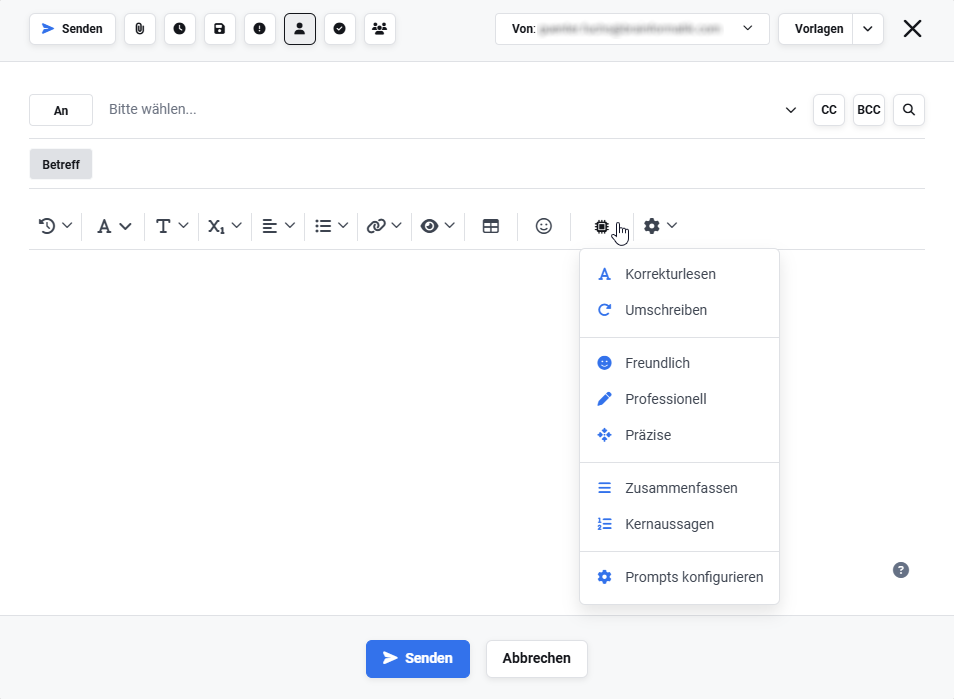The image size is (954, 699).
Task: Select Kernaussagen in the menu
Action: point(680,524)
